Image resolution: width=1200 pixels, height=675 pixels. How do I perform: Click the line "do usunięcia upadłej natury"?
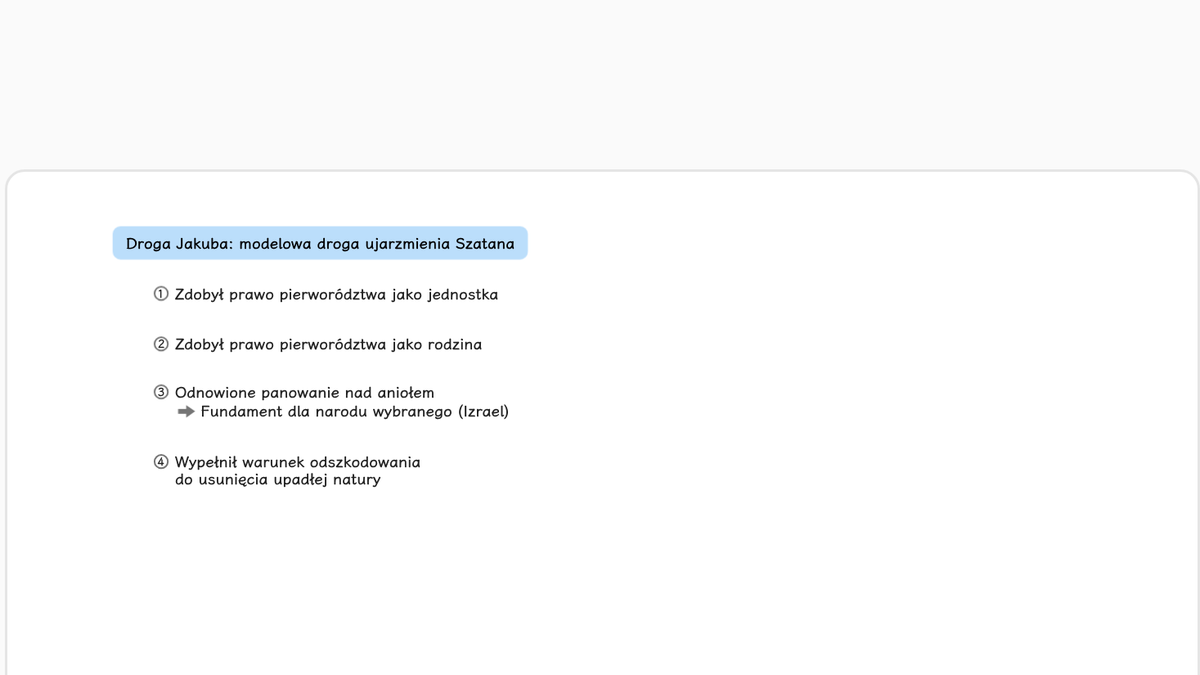pos(278,480)
